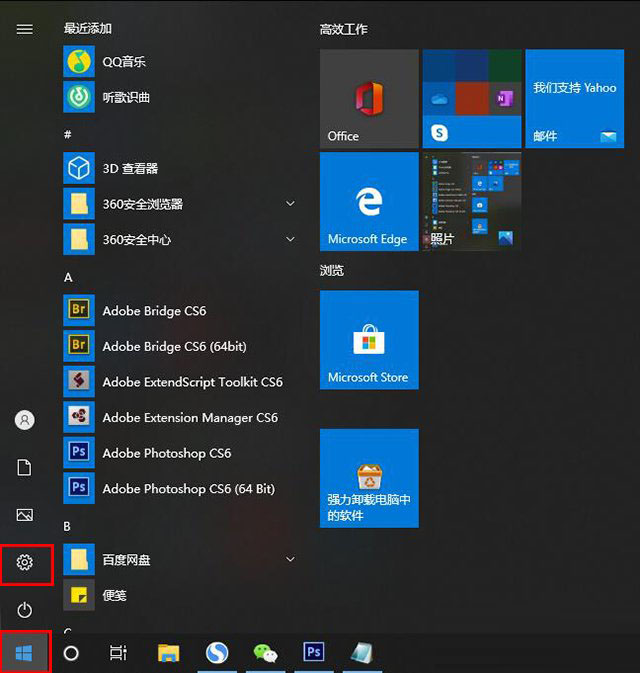Select the # section header
This screenshot has height=673, width=640.
68,134
